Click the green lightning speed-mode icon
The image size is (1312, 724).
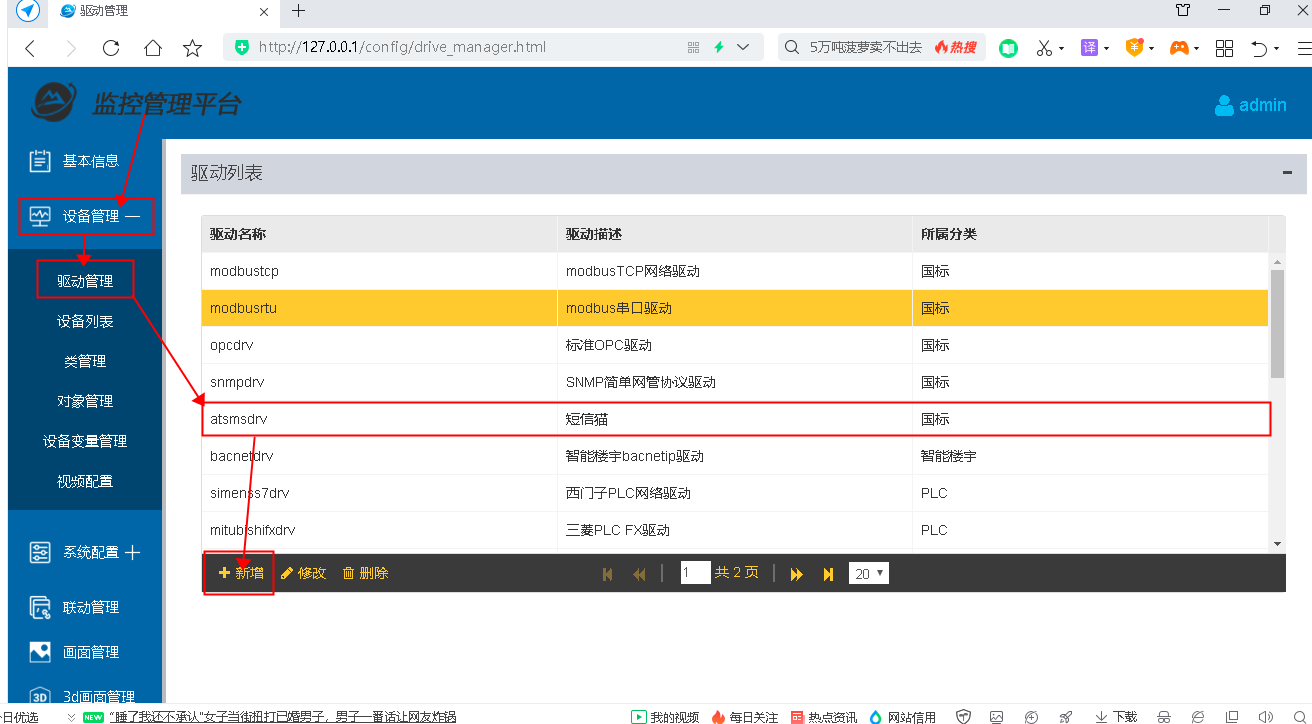(718, 47)
